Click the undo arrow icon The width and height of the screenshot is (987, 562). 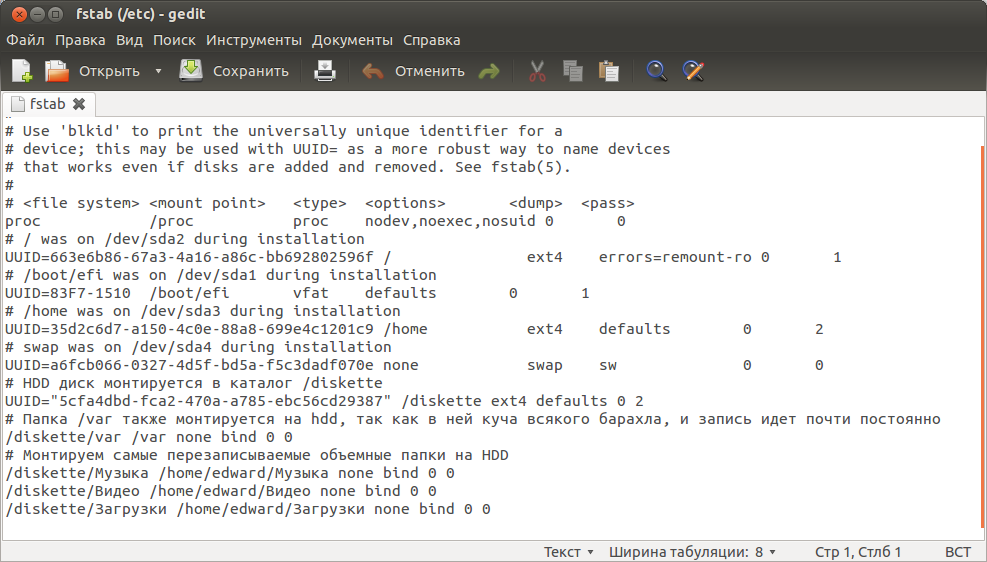373,72
